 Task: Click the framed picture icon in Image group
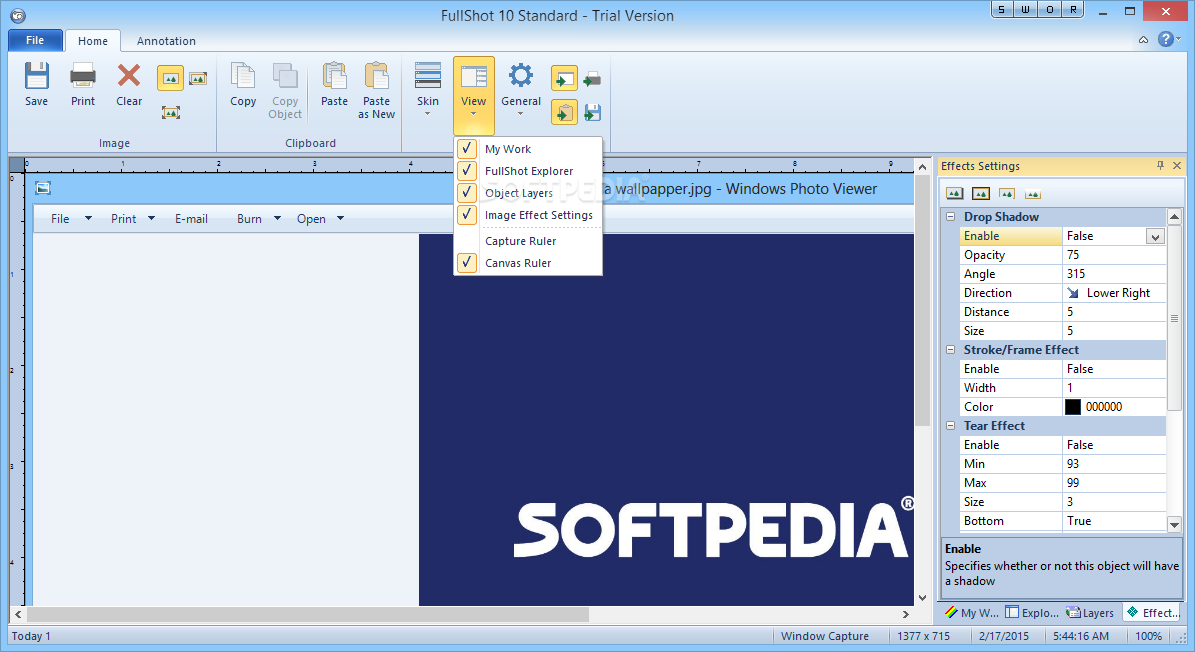coord(198,78)
